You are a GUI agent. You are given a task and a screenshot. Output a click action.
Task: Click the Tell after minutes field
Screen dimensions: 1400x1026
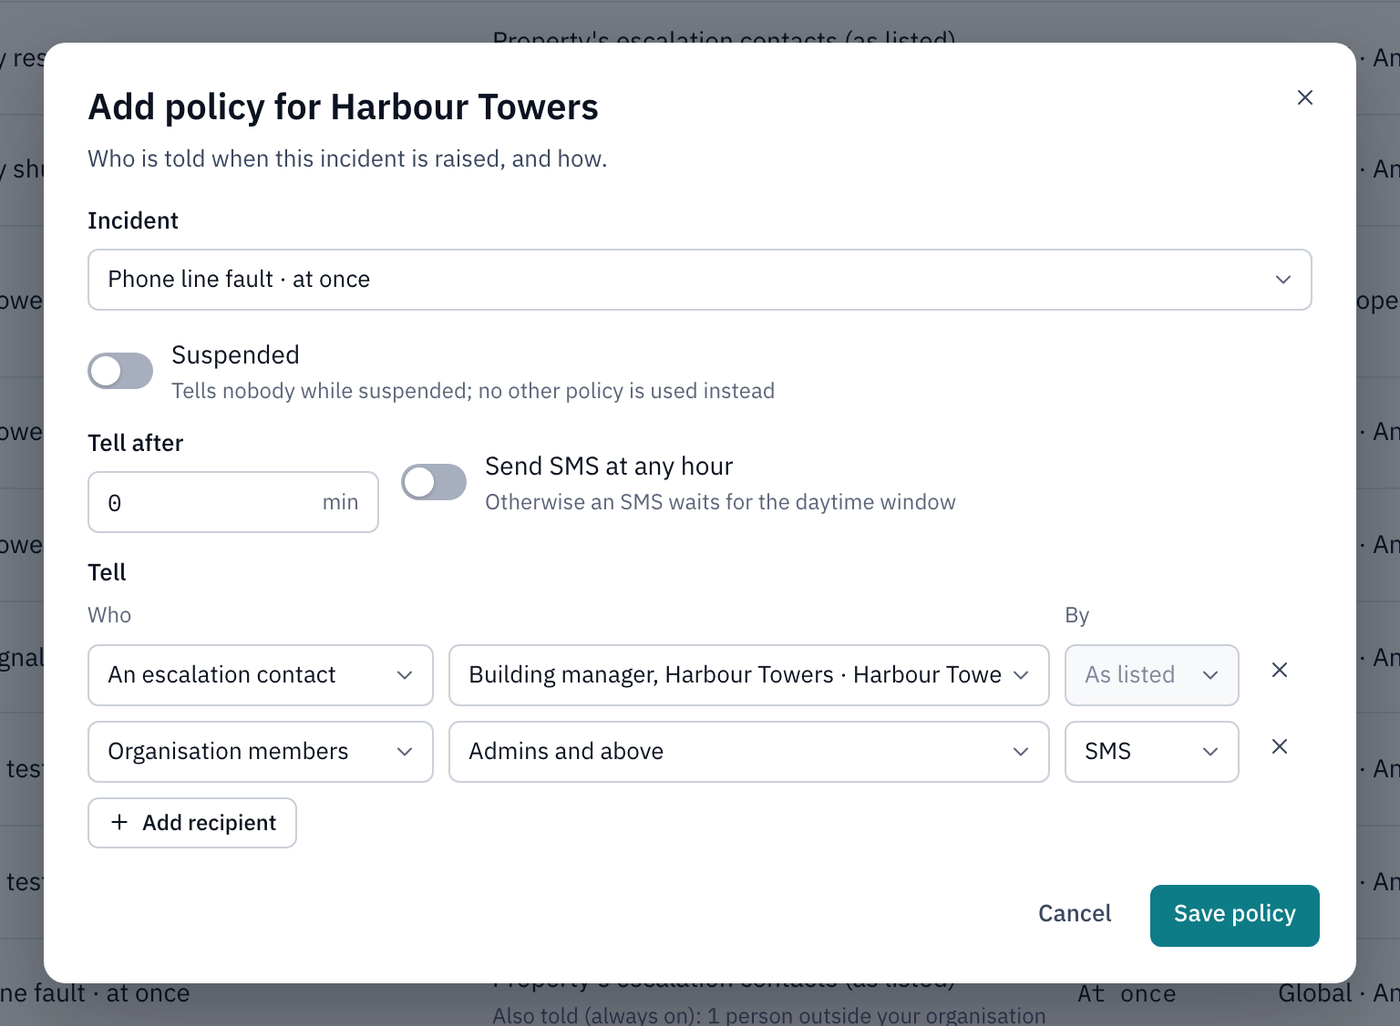coord(233,502)
